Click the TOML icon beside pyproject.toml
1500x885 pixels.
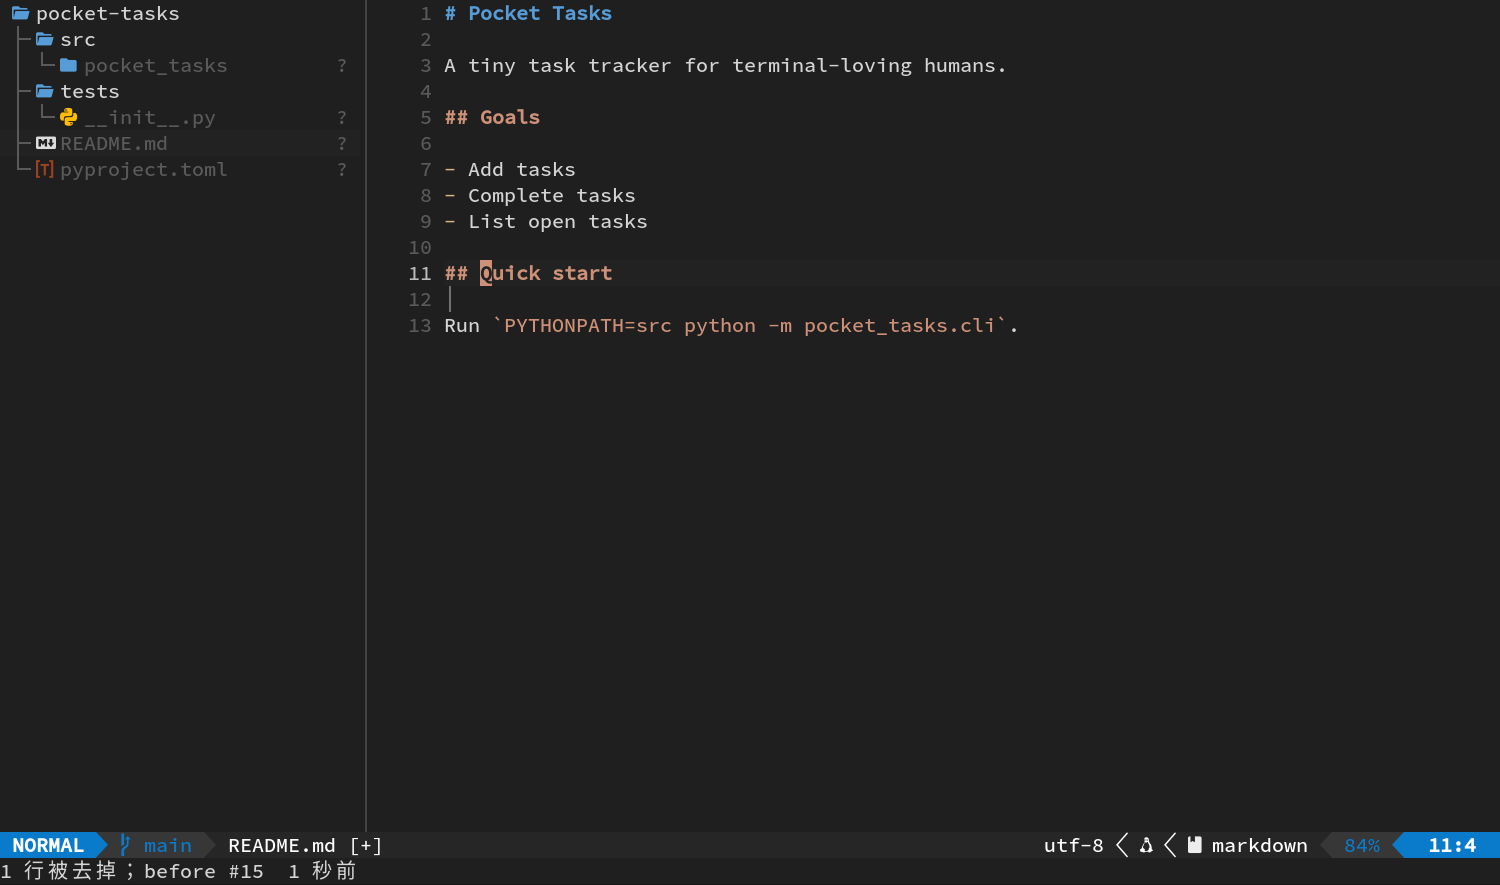pyautogui.click(x=45, y=170)
